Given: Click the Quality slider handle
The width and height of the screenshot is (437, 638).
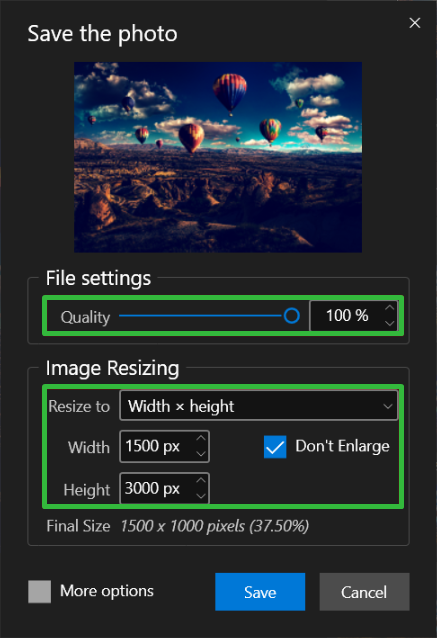Looking at the screenshot, I should click(292, 316).
